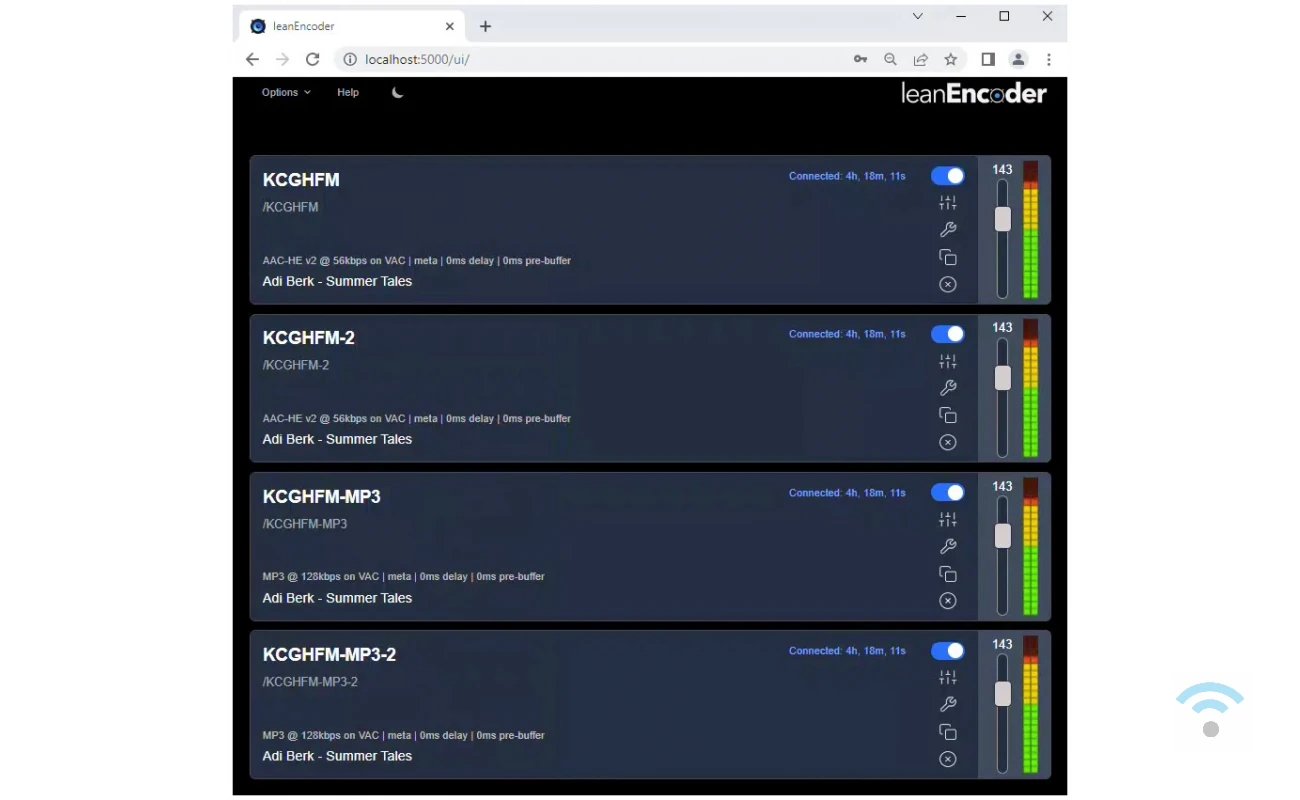Expand the Options dropdown menu
The image size is (1300, 800).
pyautogui.click(x=285, y=92)
